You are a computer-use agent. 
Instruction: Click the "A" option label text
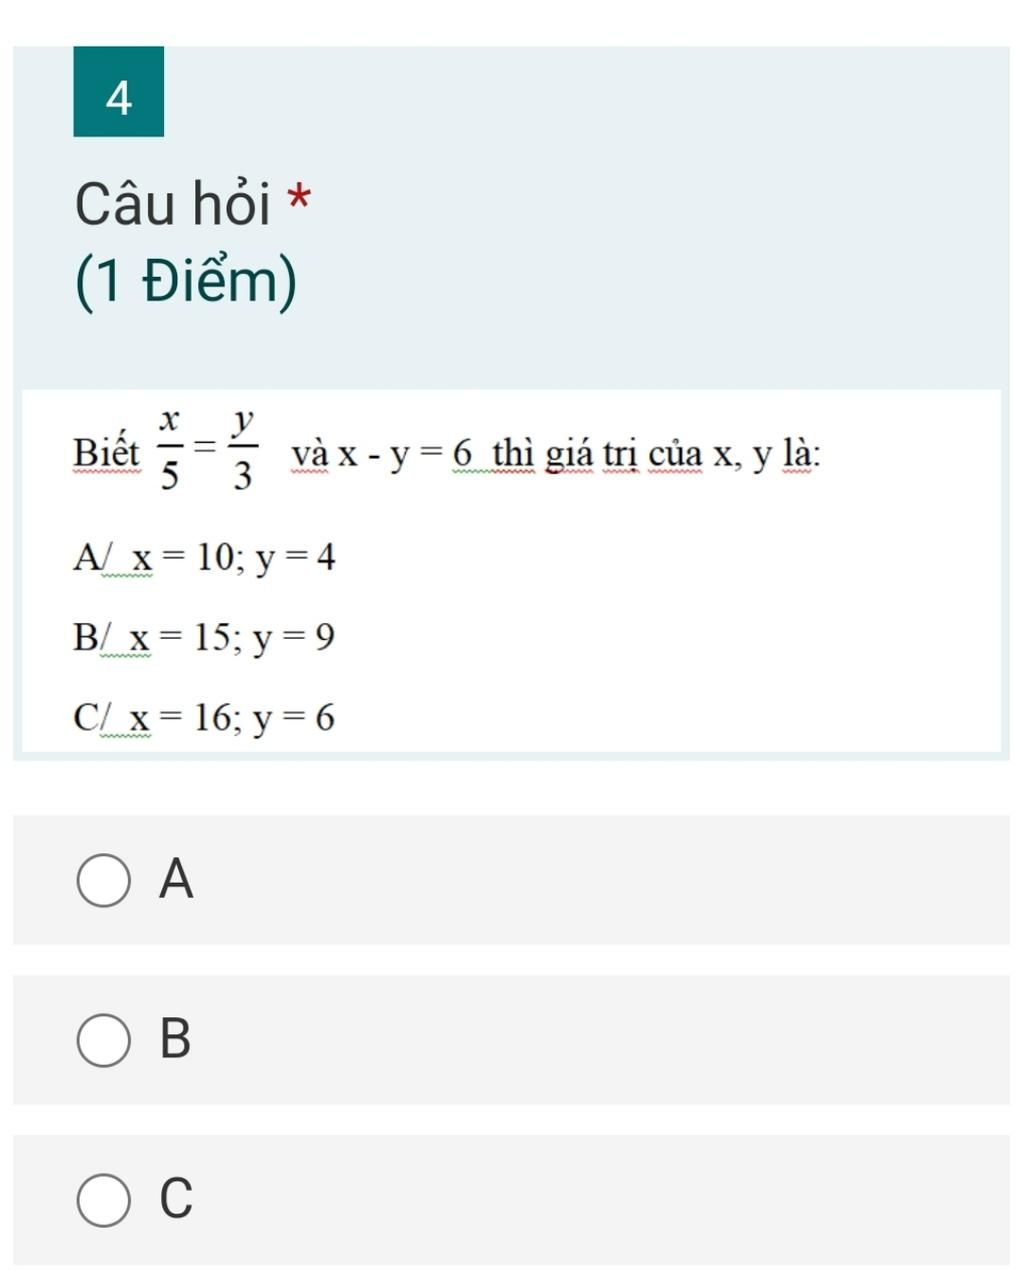point(176,879)
